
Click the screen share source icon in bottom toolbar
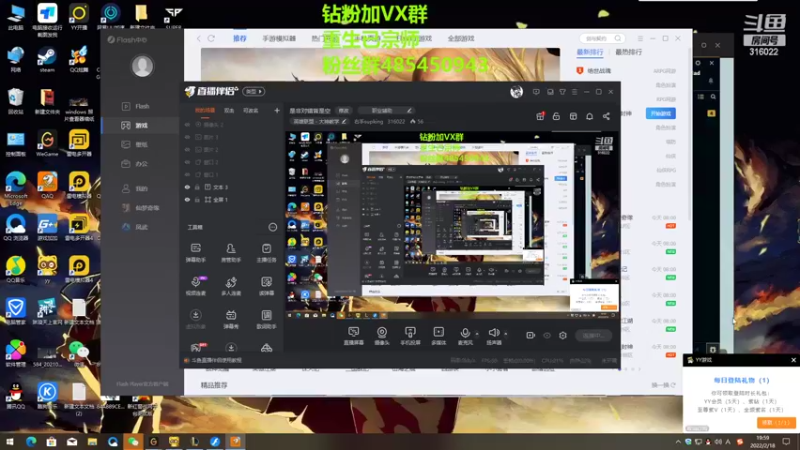coord(353,335)
